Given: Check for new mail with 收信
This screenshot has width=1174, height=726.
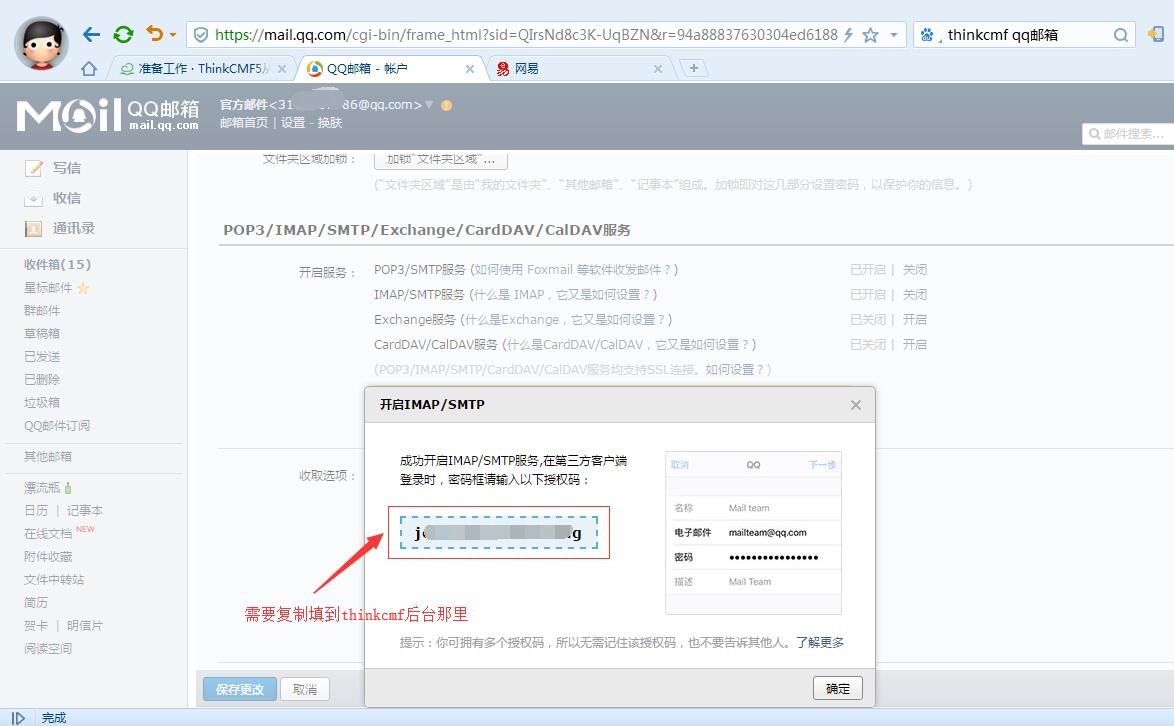Looking at the screenshot, I should pyautogui.click(x=67, y=198).
